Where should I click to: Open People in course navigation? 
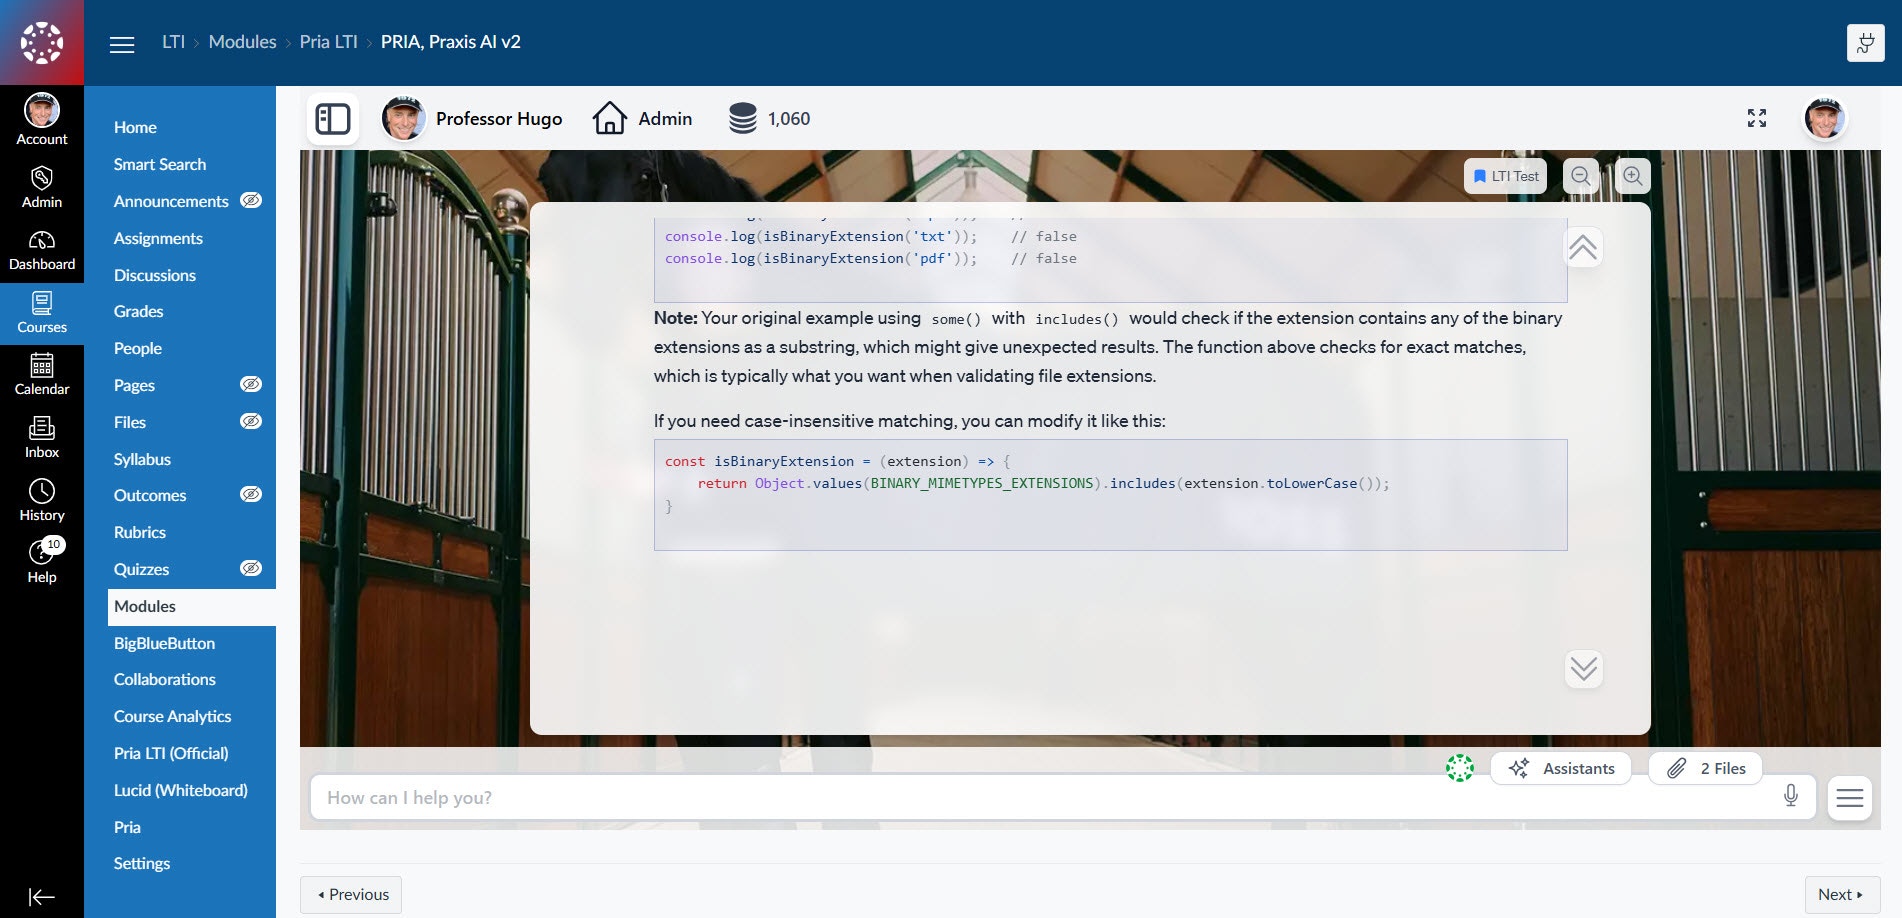pyautogui.click(x=138, y=348)
